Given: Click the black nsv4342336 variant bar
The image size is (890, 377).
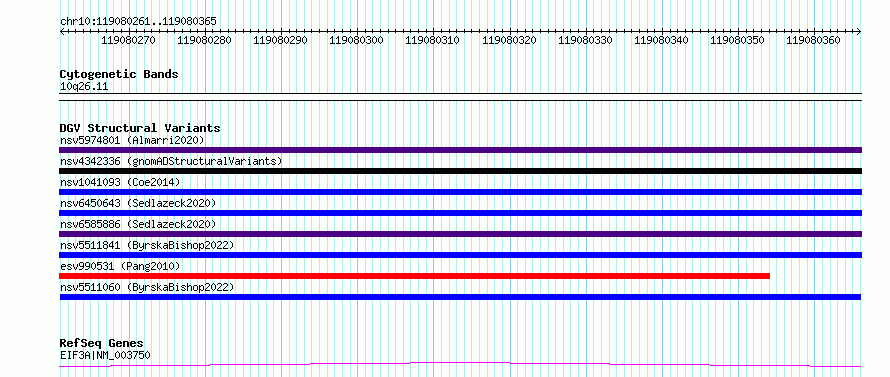Looking at the screenshot, I should pyautogui.click(x=460, y=171).
